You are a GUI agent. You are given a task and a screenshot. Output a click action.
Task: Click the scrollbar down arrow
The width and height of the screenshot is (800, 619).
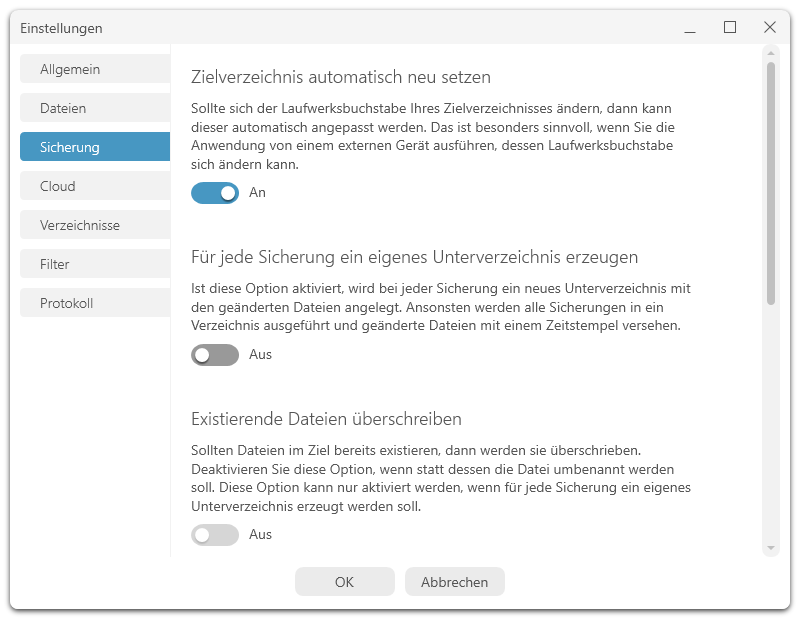[x=771, y=548]
